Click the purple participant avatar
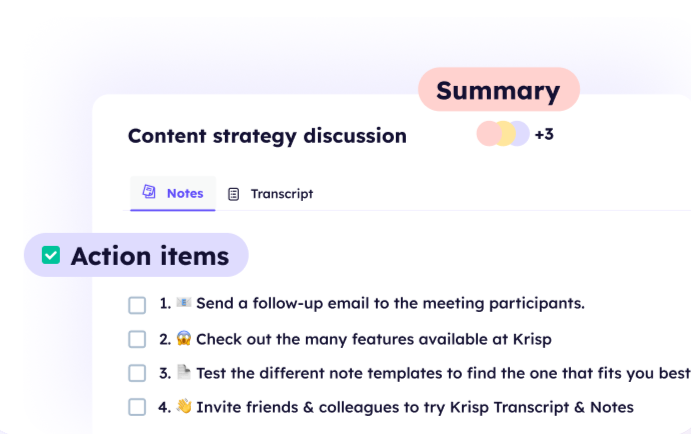Viewport: 691px width, 434px height. pos(520,134)
